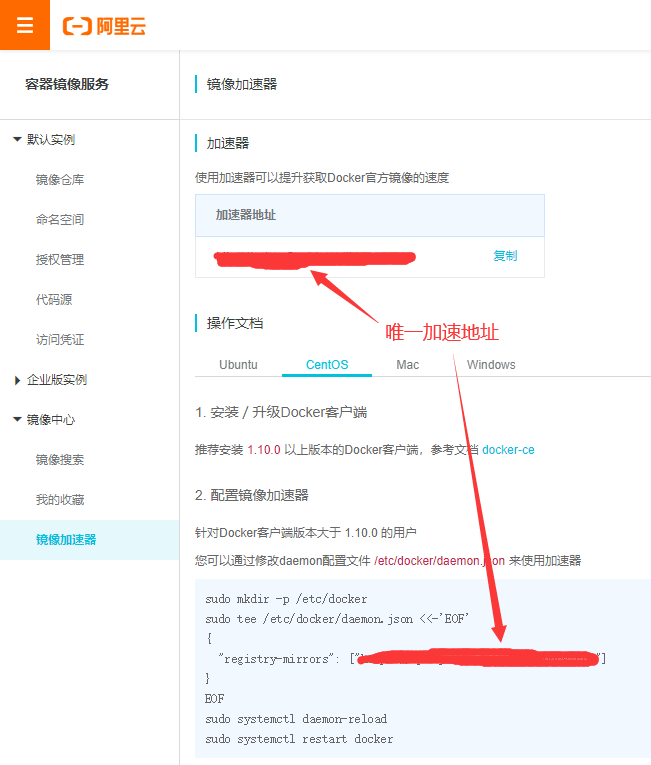Screen dimensions: 651x765
Task: Switch to the Mac tab
Action: tap(407, 364)
